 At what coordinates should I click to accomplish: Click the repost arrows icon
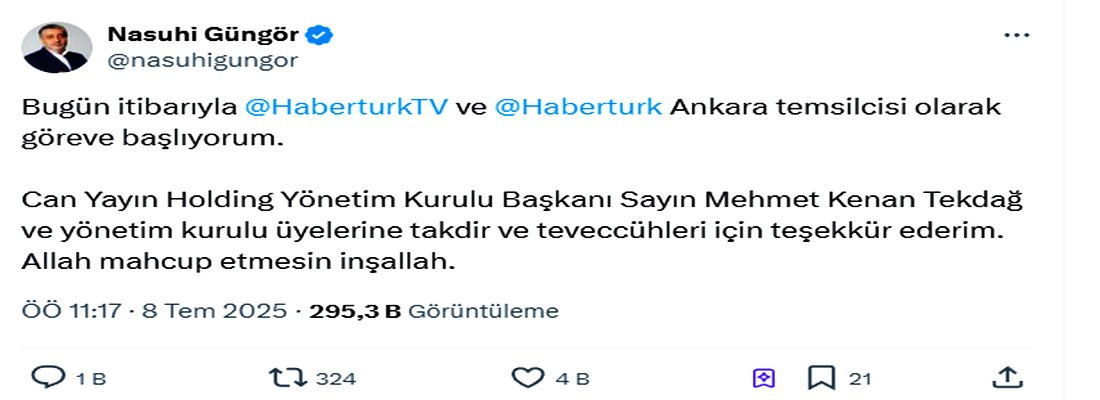click(288, 378)
